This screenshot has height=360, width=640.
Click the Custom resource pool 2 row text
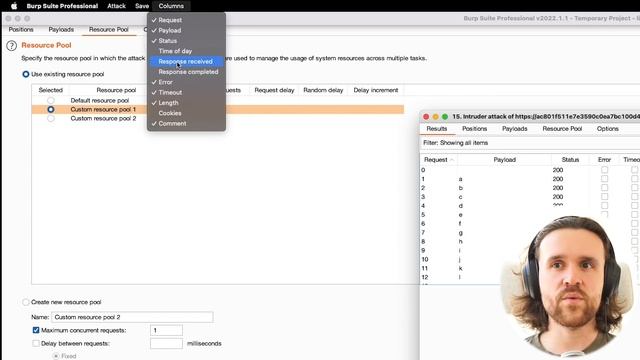point(103,118)
